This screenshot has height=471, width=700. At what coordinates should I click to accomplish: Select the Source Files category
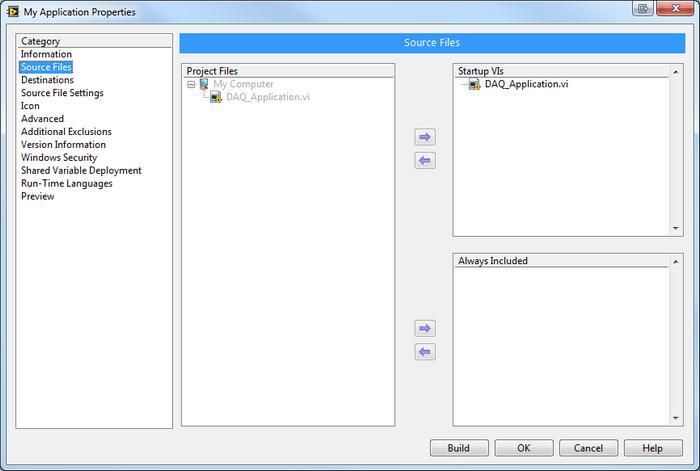click(46, 67)
